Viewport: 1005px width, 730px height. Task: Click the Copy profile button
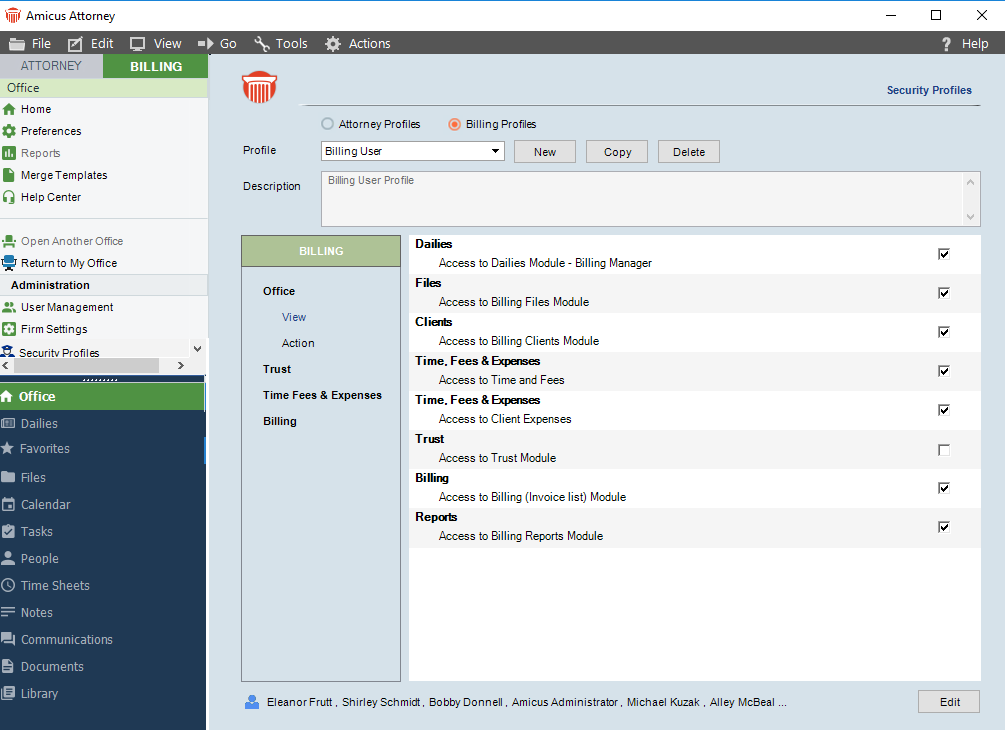point(617,152)
